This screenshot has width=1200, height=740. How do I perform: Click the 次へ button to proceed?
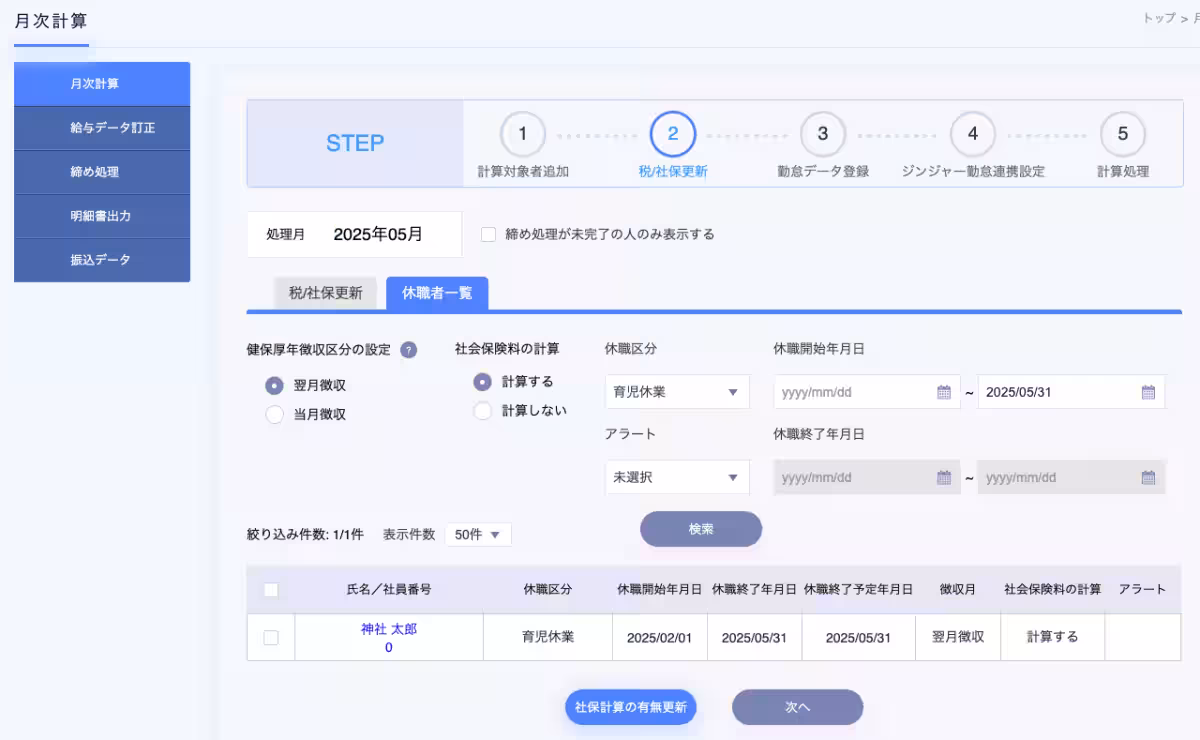797,707
